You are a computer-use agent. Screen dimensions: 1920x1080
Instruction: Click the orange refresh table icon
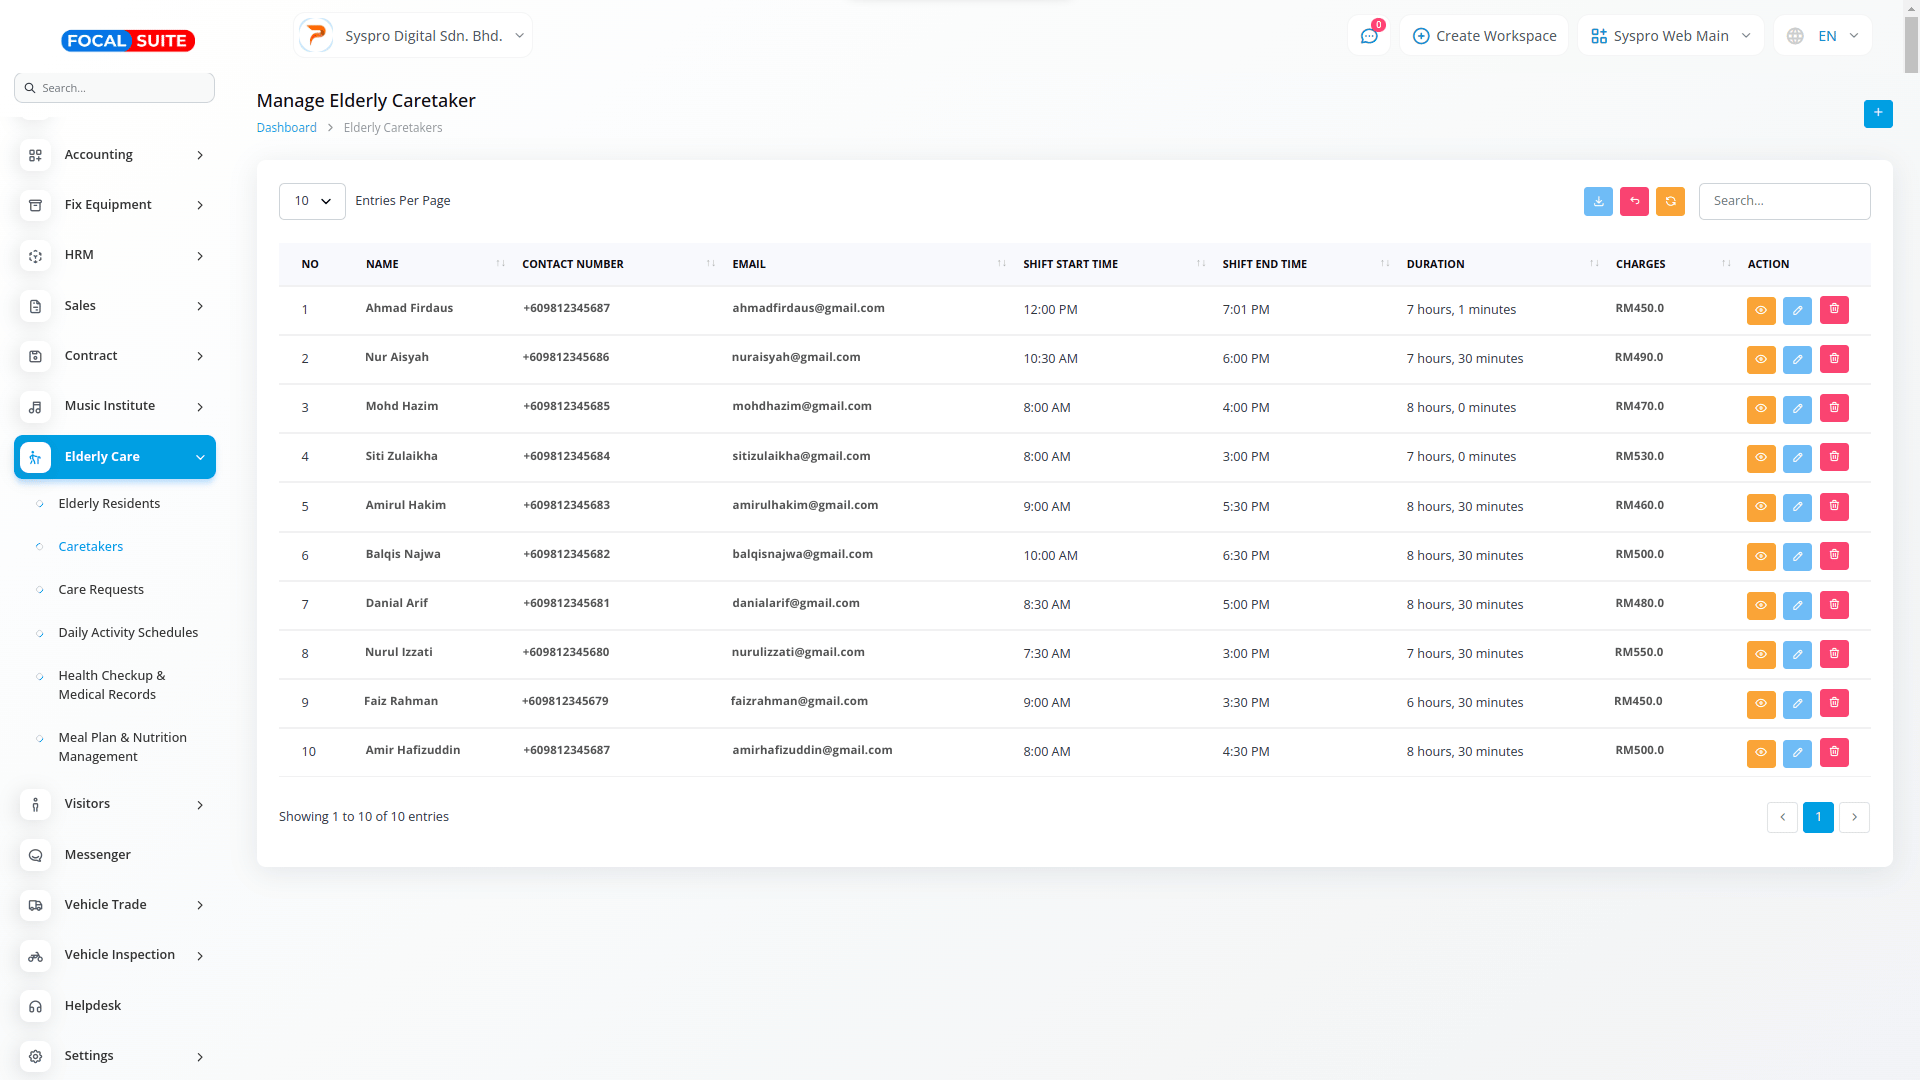1670,201
